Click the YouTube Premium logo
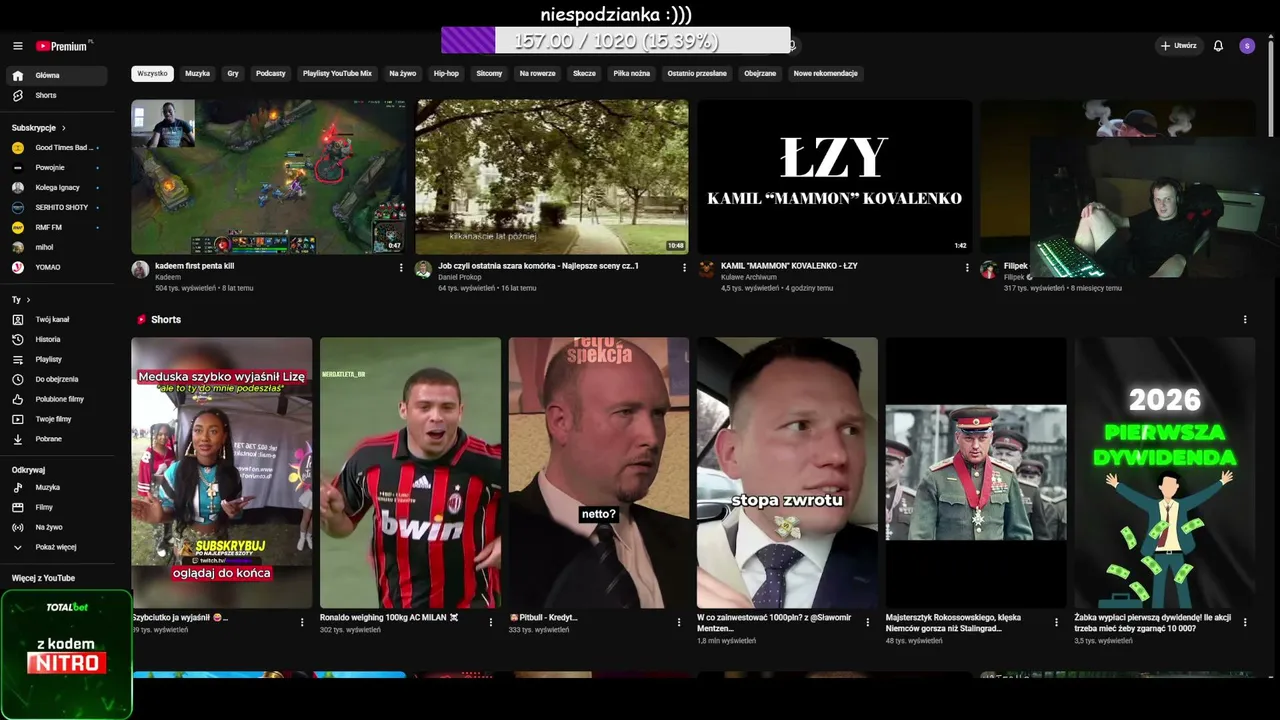This screenshot has height=720, width=1280. tap(62, 46)
